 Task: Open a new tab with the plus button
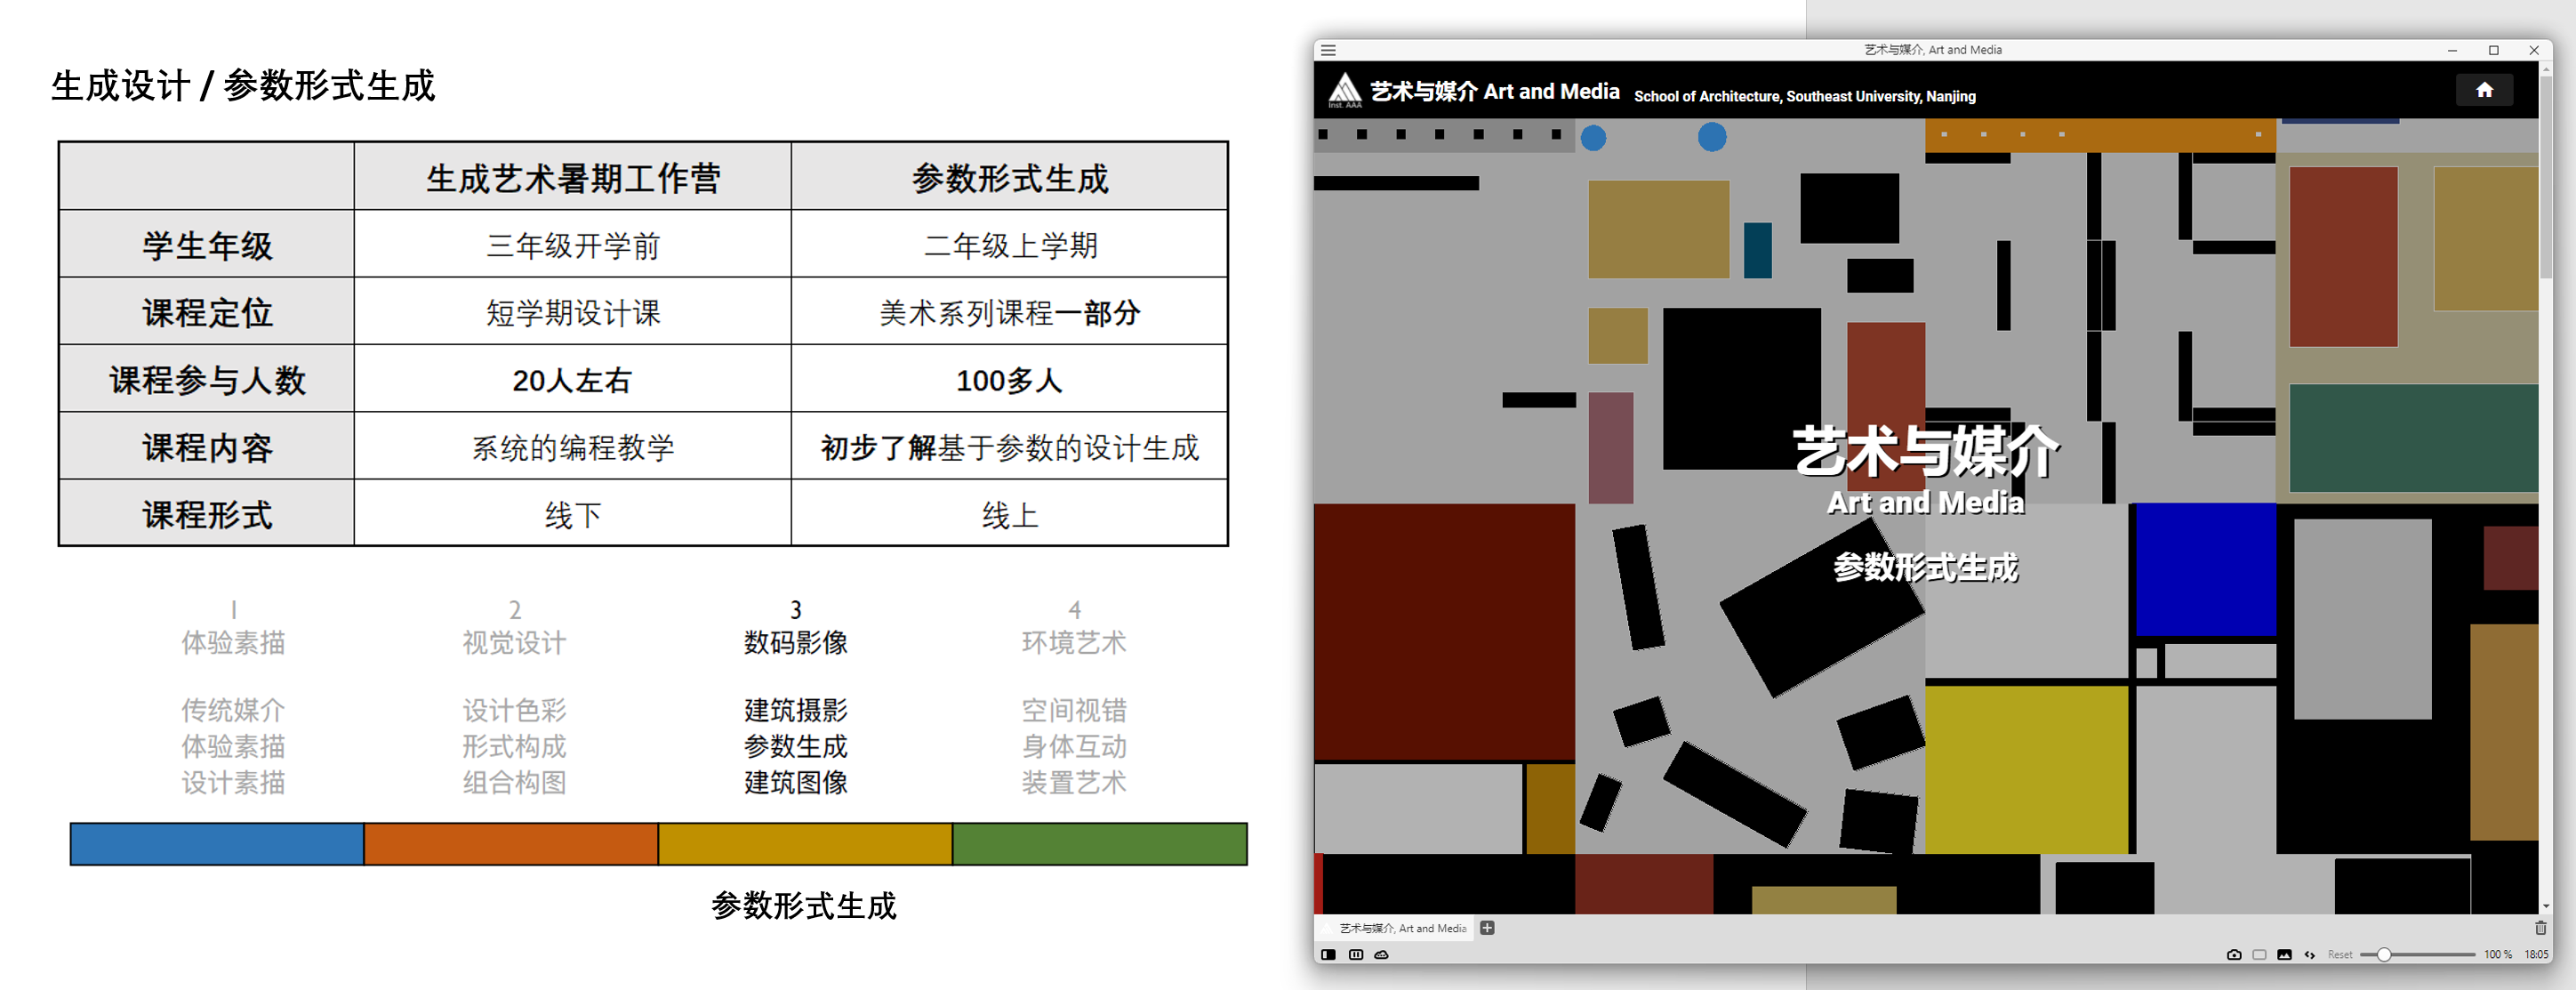coord(1487,928)
